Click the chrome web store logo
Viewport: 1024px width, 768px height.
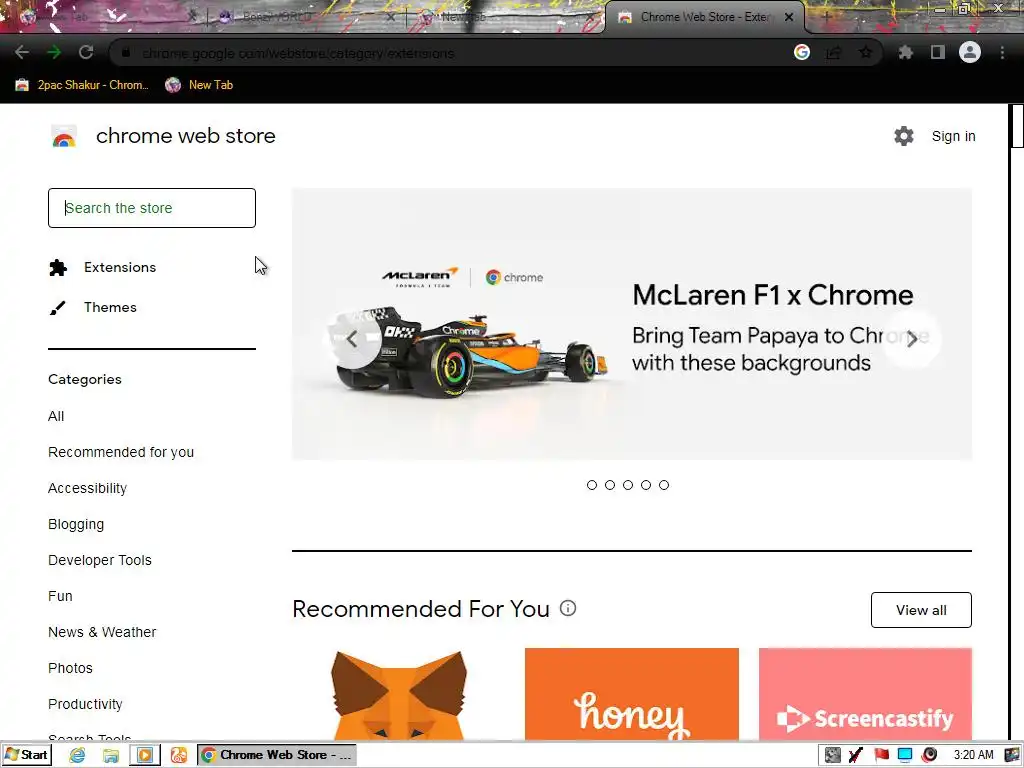click(64, 136)
